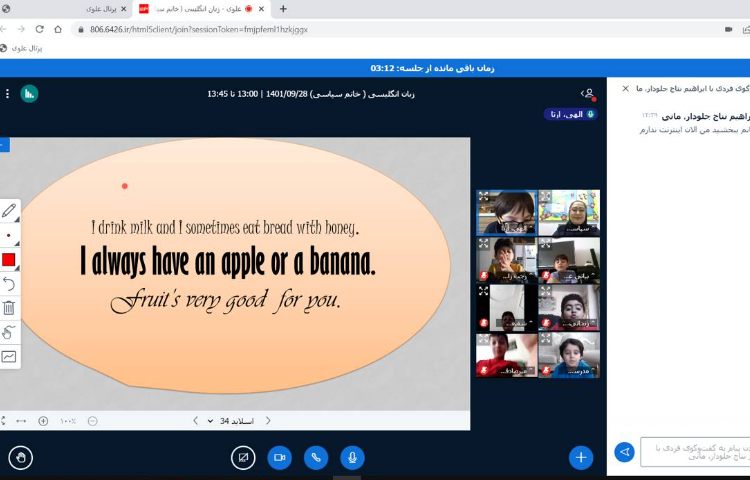Raise hand using the hand icon
The width and height of the screenshot is (750, 480).
coord(20,457)
